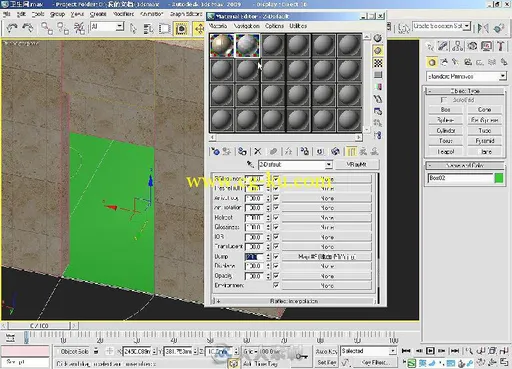Click the Box02 object name field

click(460, 178)
